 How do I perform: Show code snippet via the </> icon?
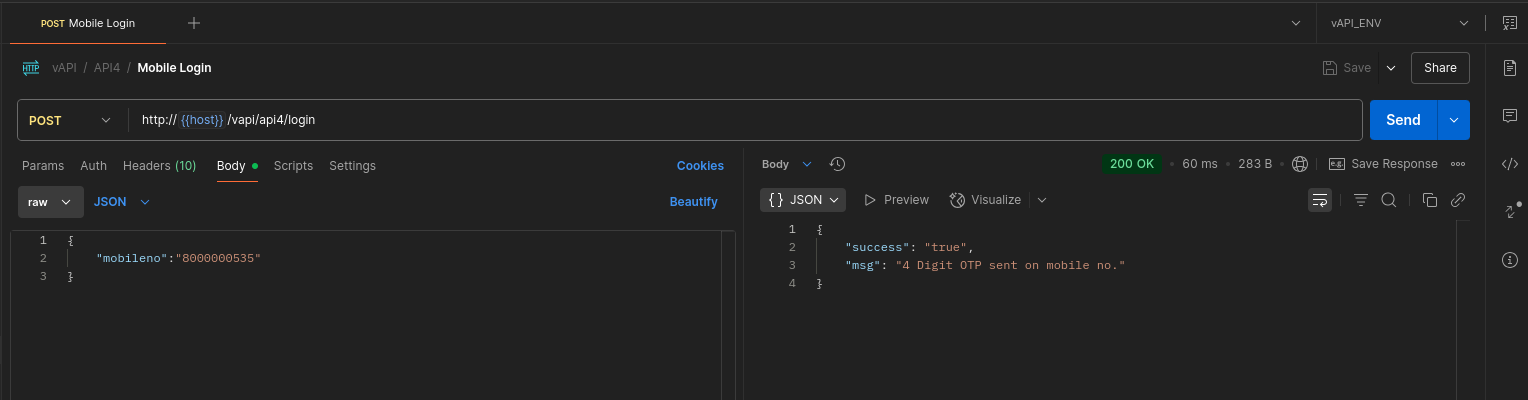tap(1510, 164)
